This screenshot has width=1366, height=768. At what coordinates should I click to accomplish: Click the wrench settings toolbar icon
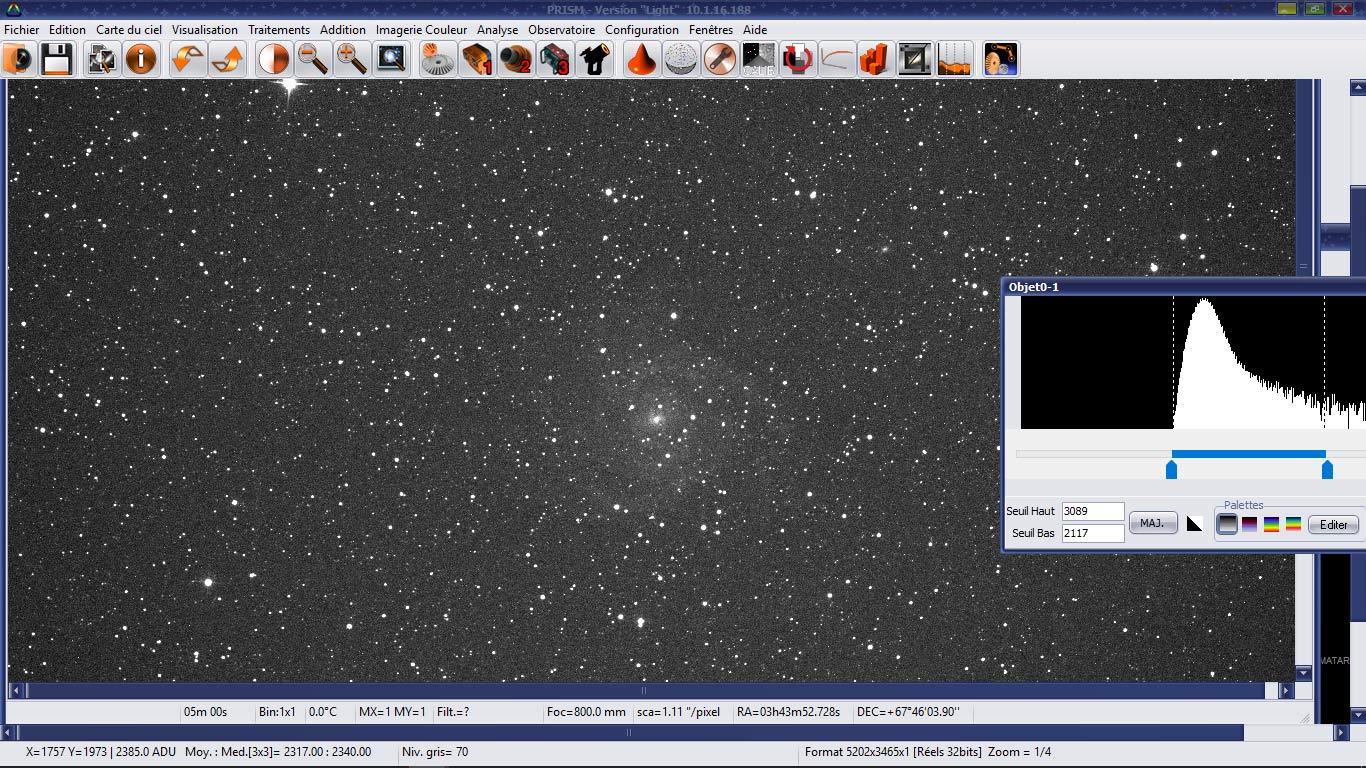point(719,59)
